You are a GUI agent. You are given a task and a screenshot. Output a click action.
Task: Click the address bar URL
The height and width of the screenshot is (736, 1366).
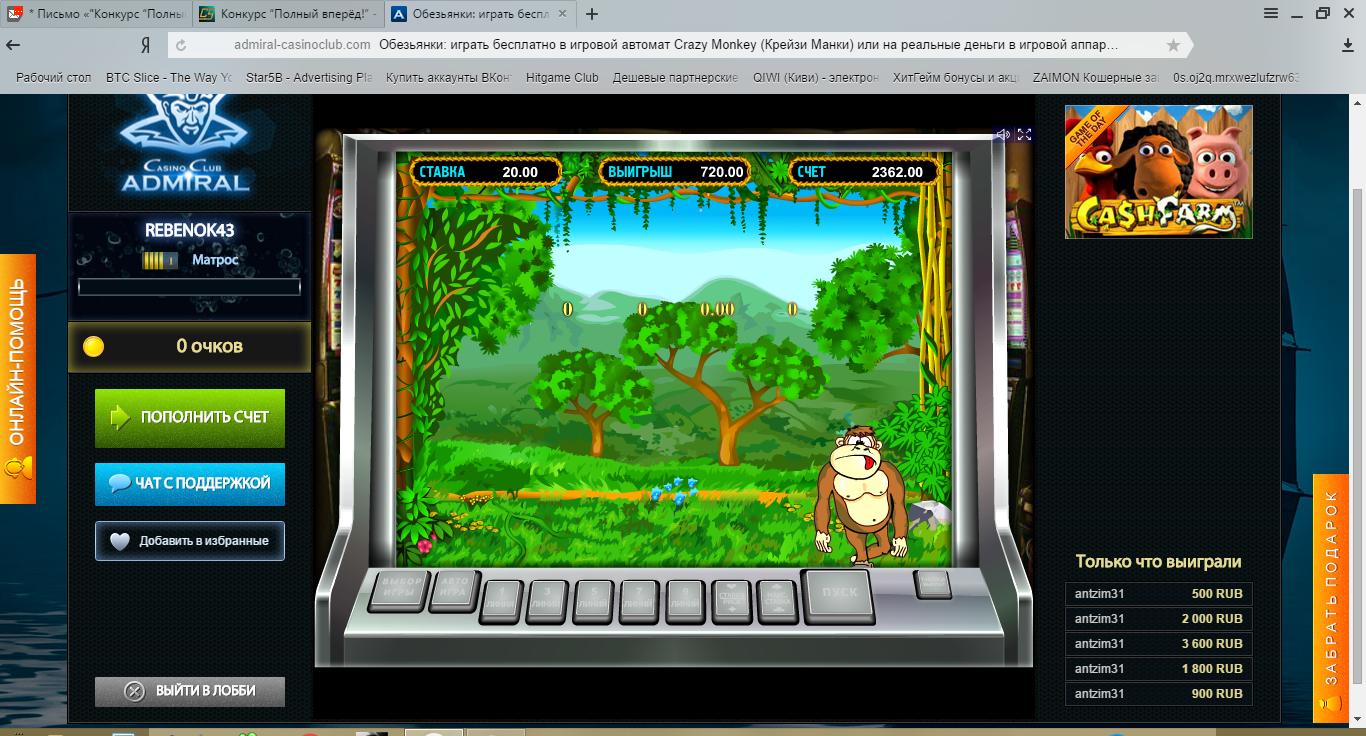301,45
